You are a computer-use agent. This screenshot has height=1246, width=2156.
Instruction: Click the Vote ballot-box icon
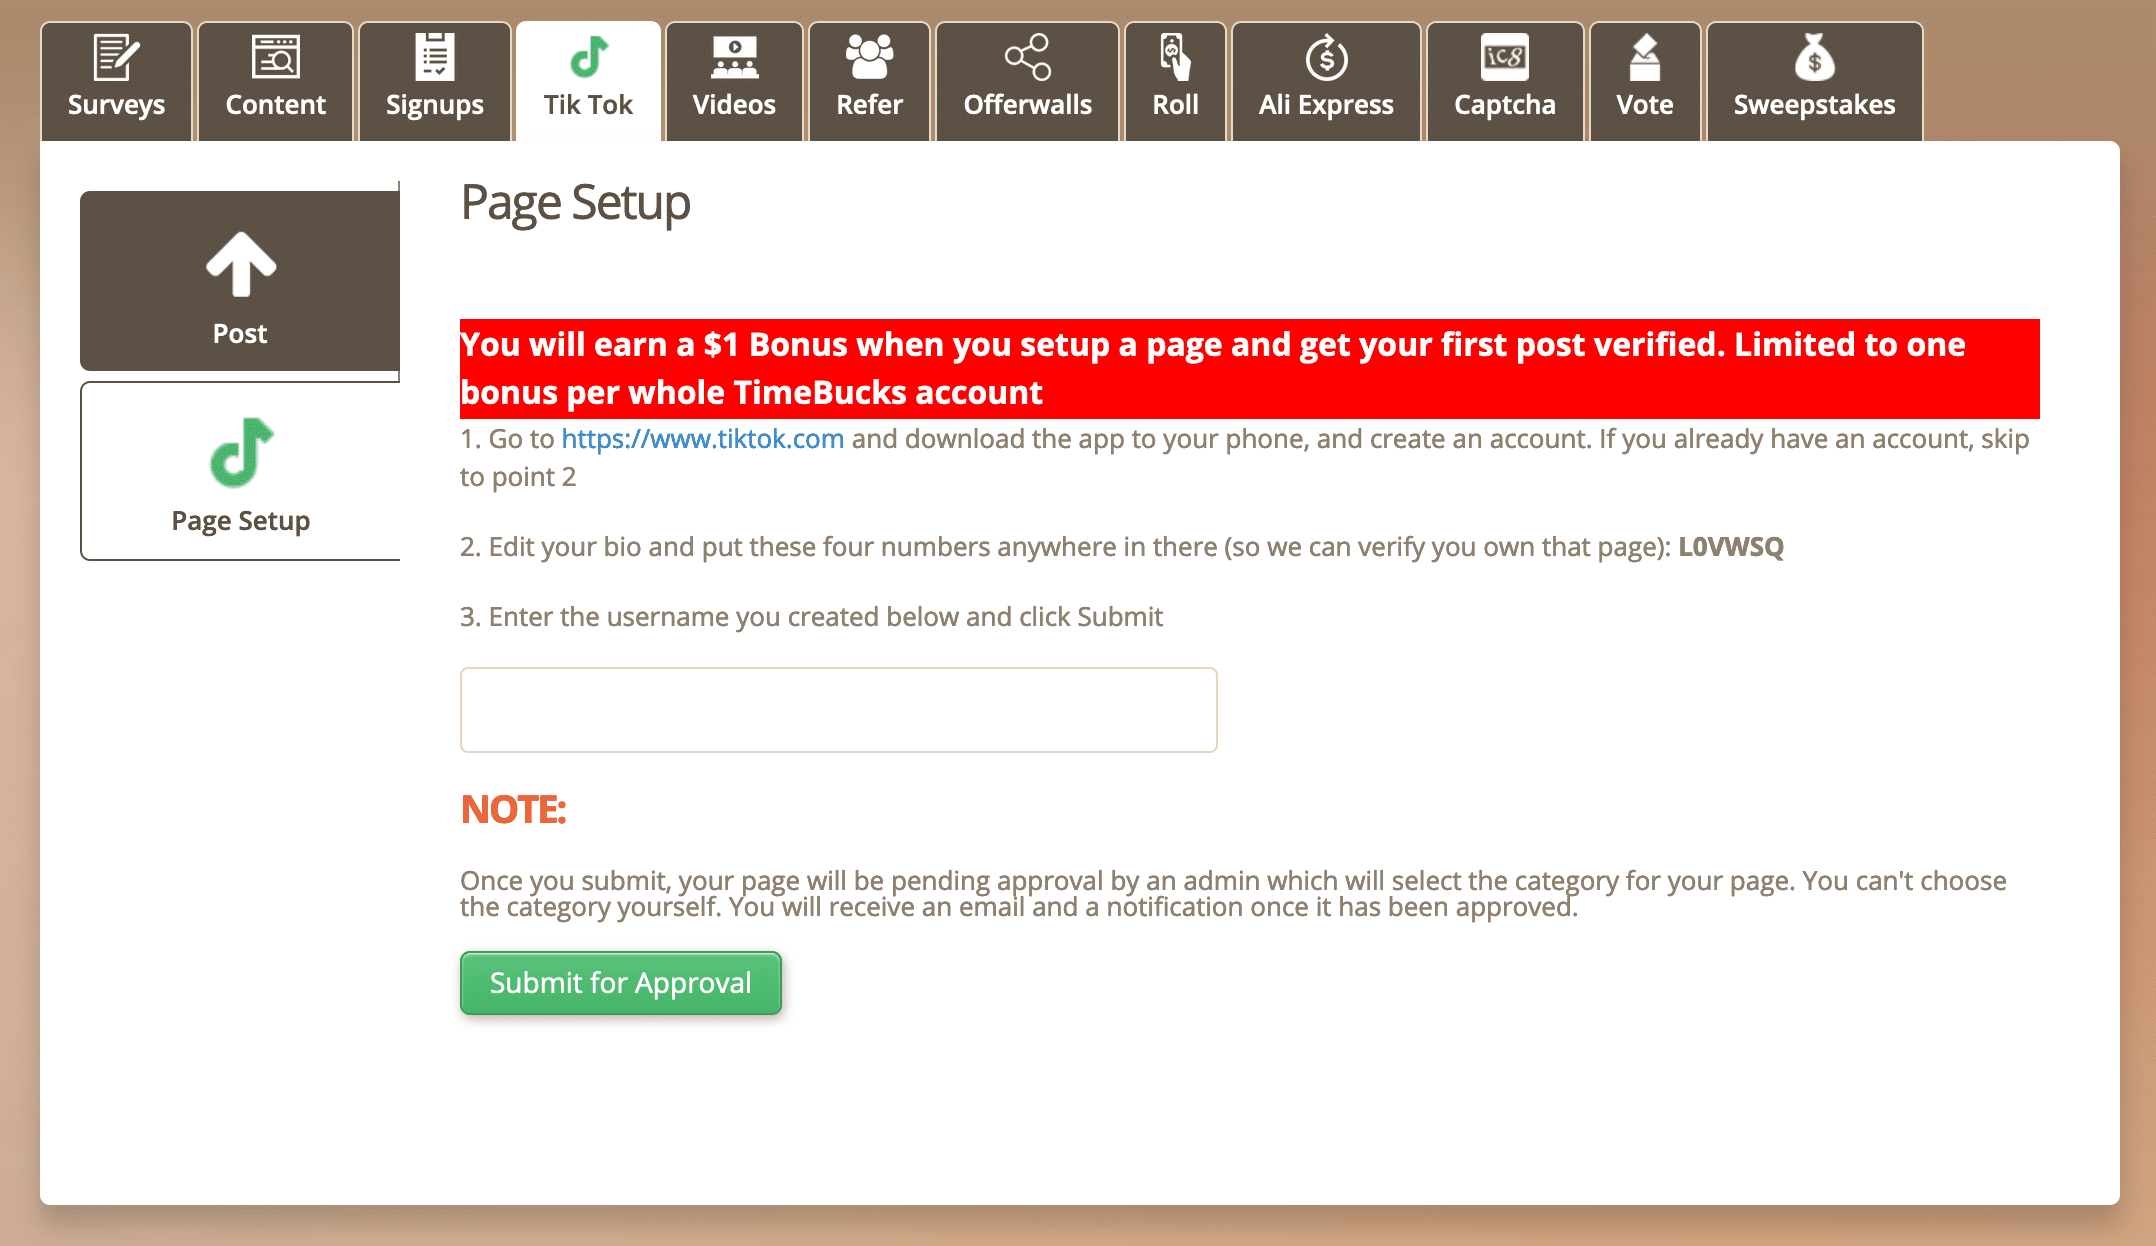[1644, 57]
